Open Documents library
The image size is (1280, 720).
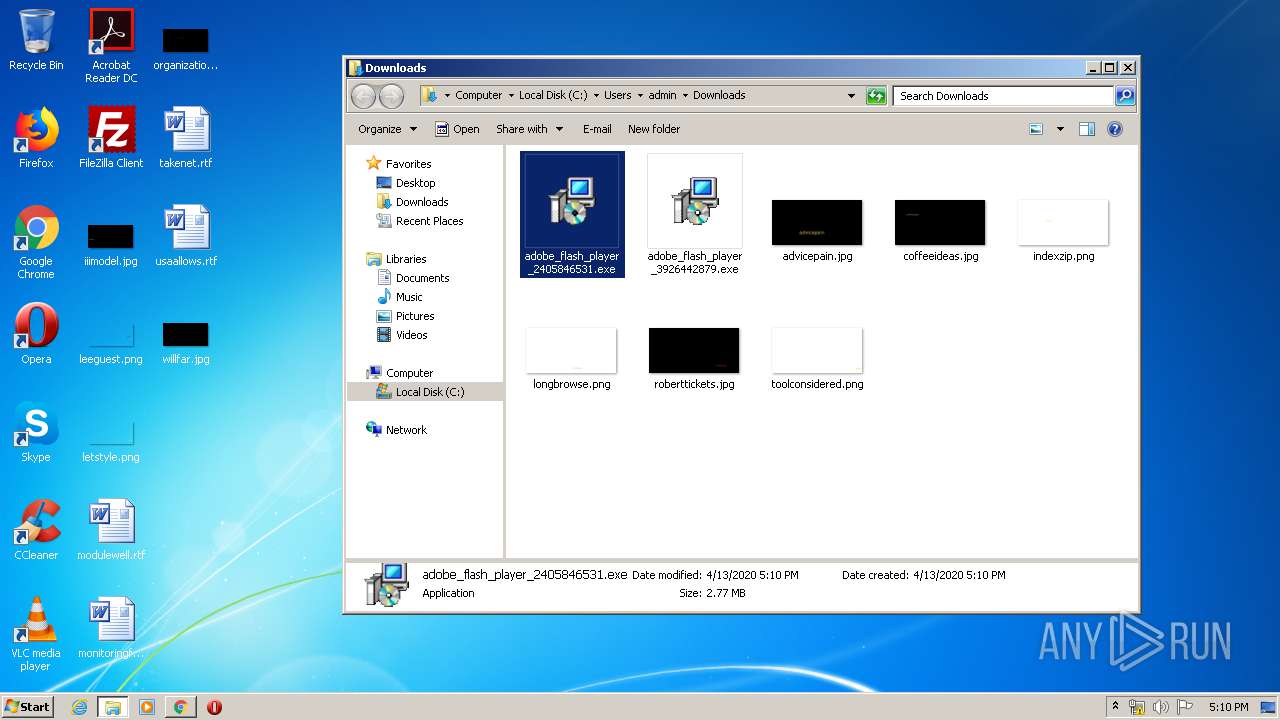coord(413,278)
